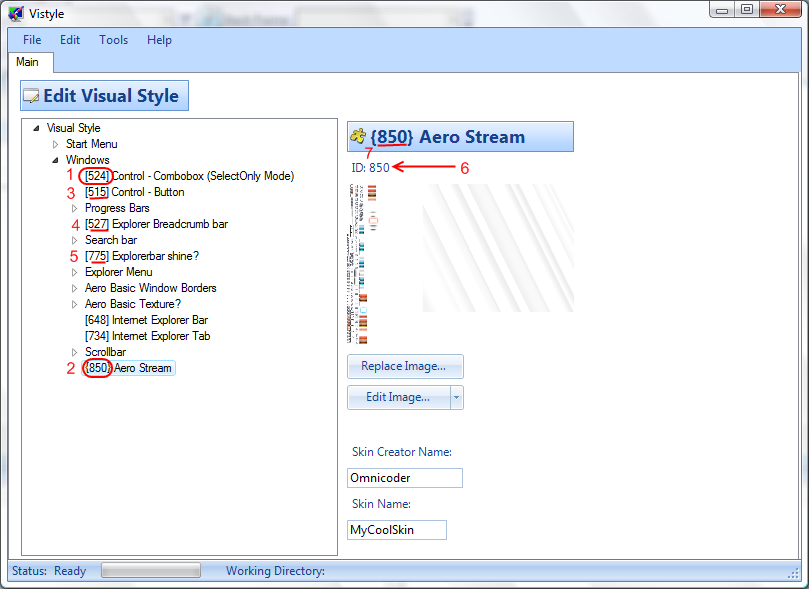Image resolution: width=809 pixels, height=589 pixels.
Task: Expand the Scrollbar tree node
Action: (x=75, y=352)
